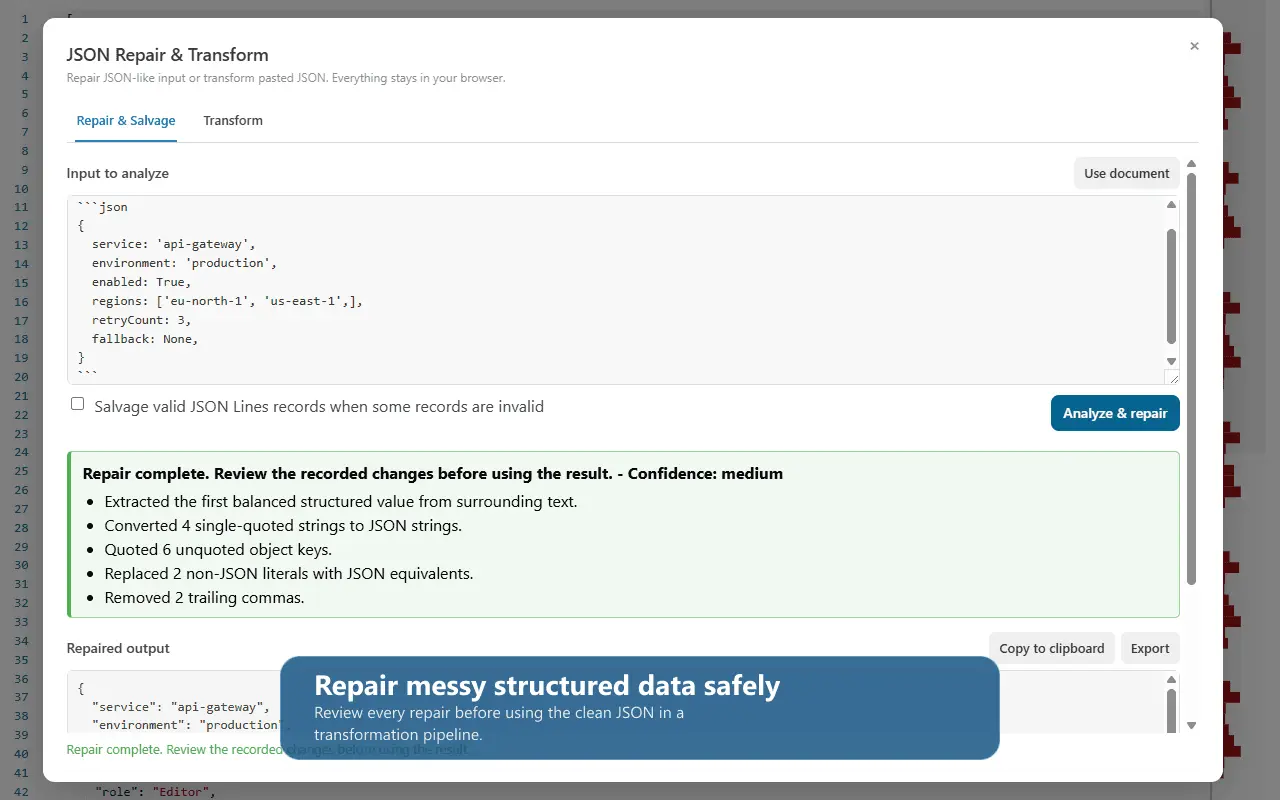Click line number 1 in background editor
The image size is (1280, 800).
[x=24, y=19]
